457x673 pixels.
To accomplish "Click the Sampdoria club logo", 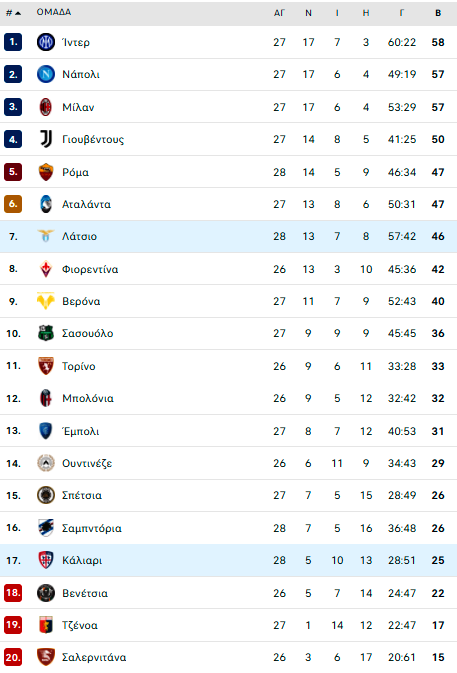I will point(45,528).
